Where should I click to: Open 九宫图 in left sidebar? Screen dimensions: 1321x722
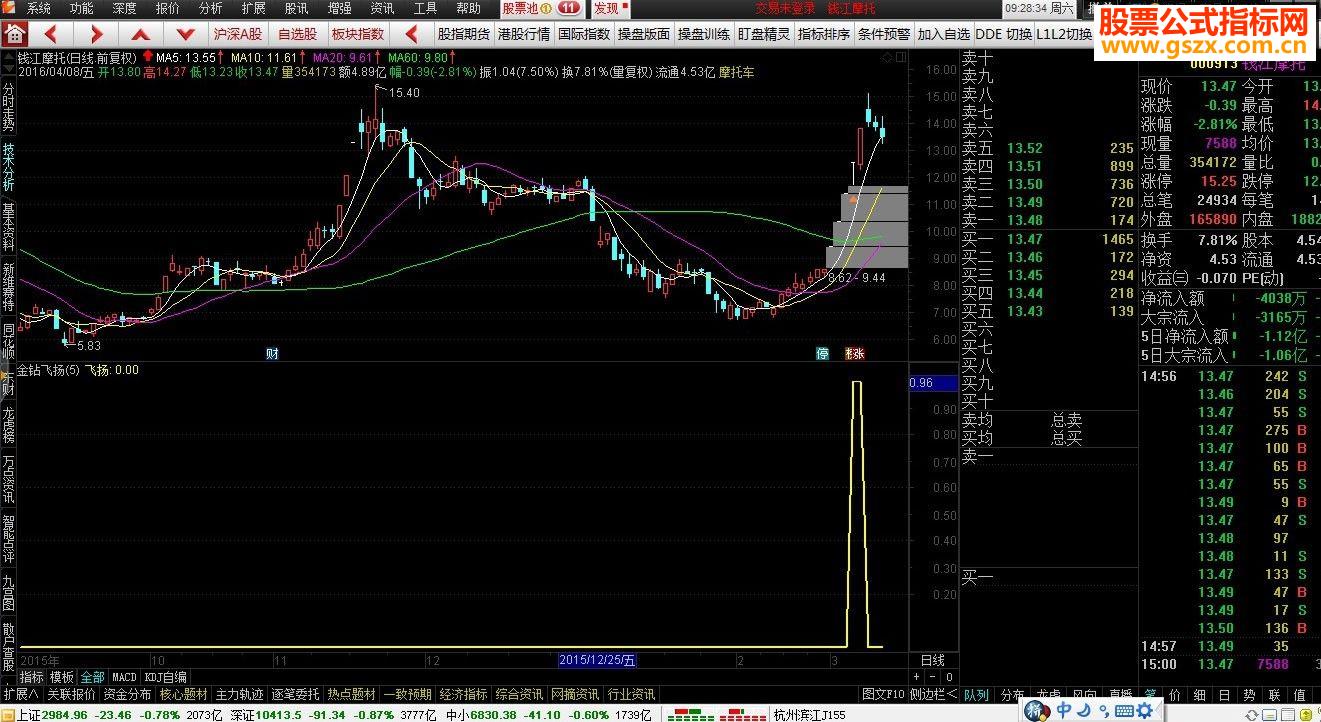[x=8, y=592]
